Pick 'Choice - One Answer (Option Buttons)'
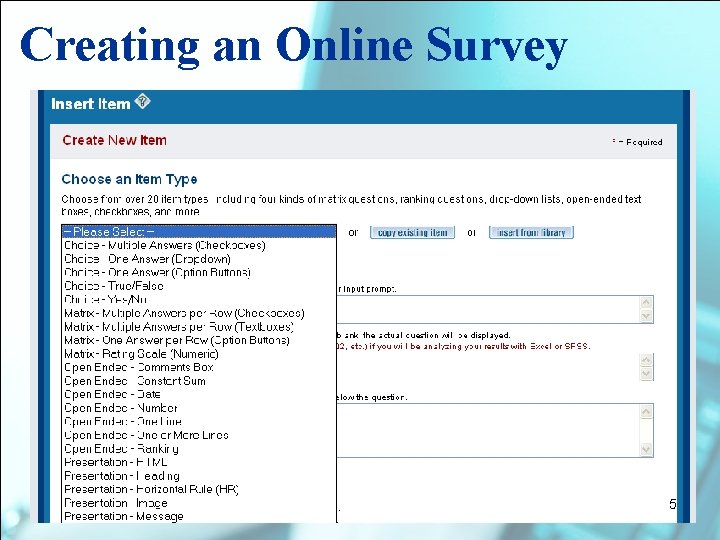Screen dimensions: 720x540 (199, 272)
